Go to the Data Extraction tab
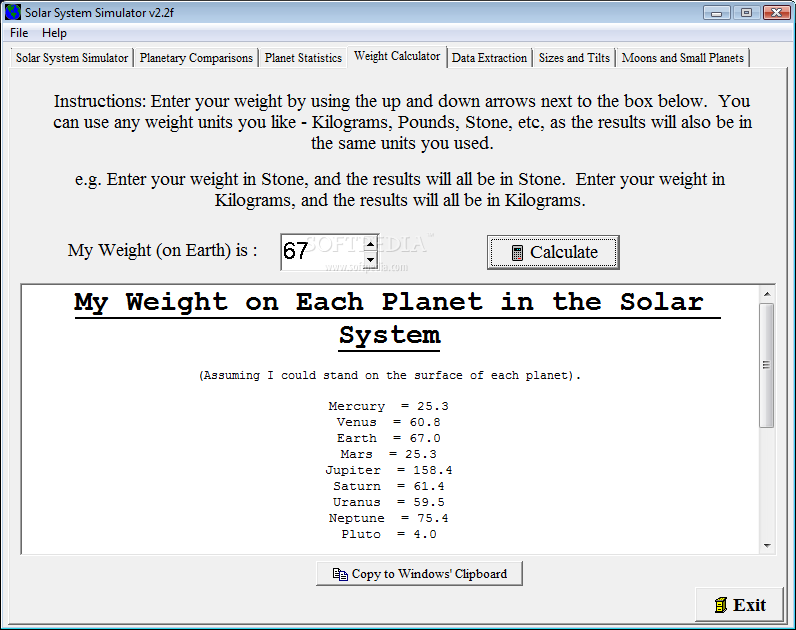The image size is (796, 630). 489,58
